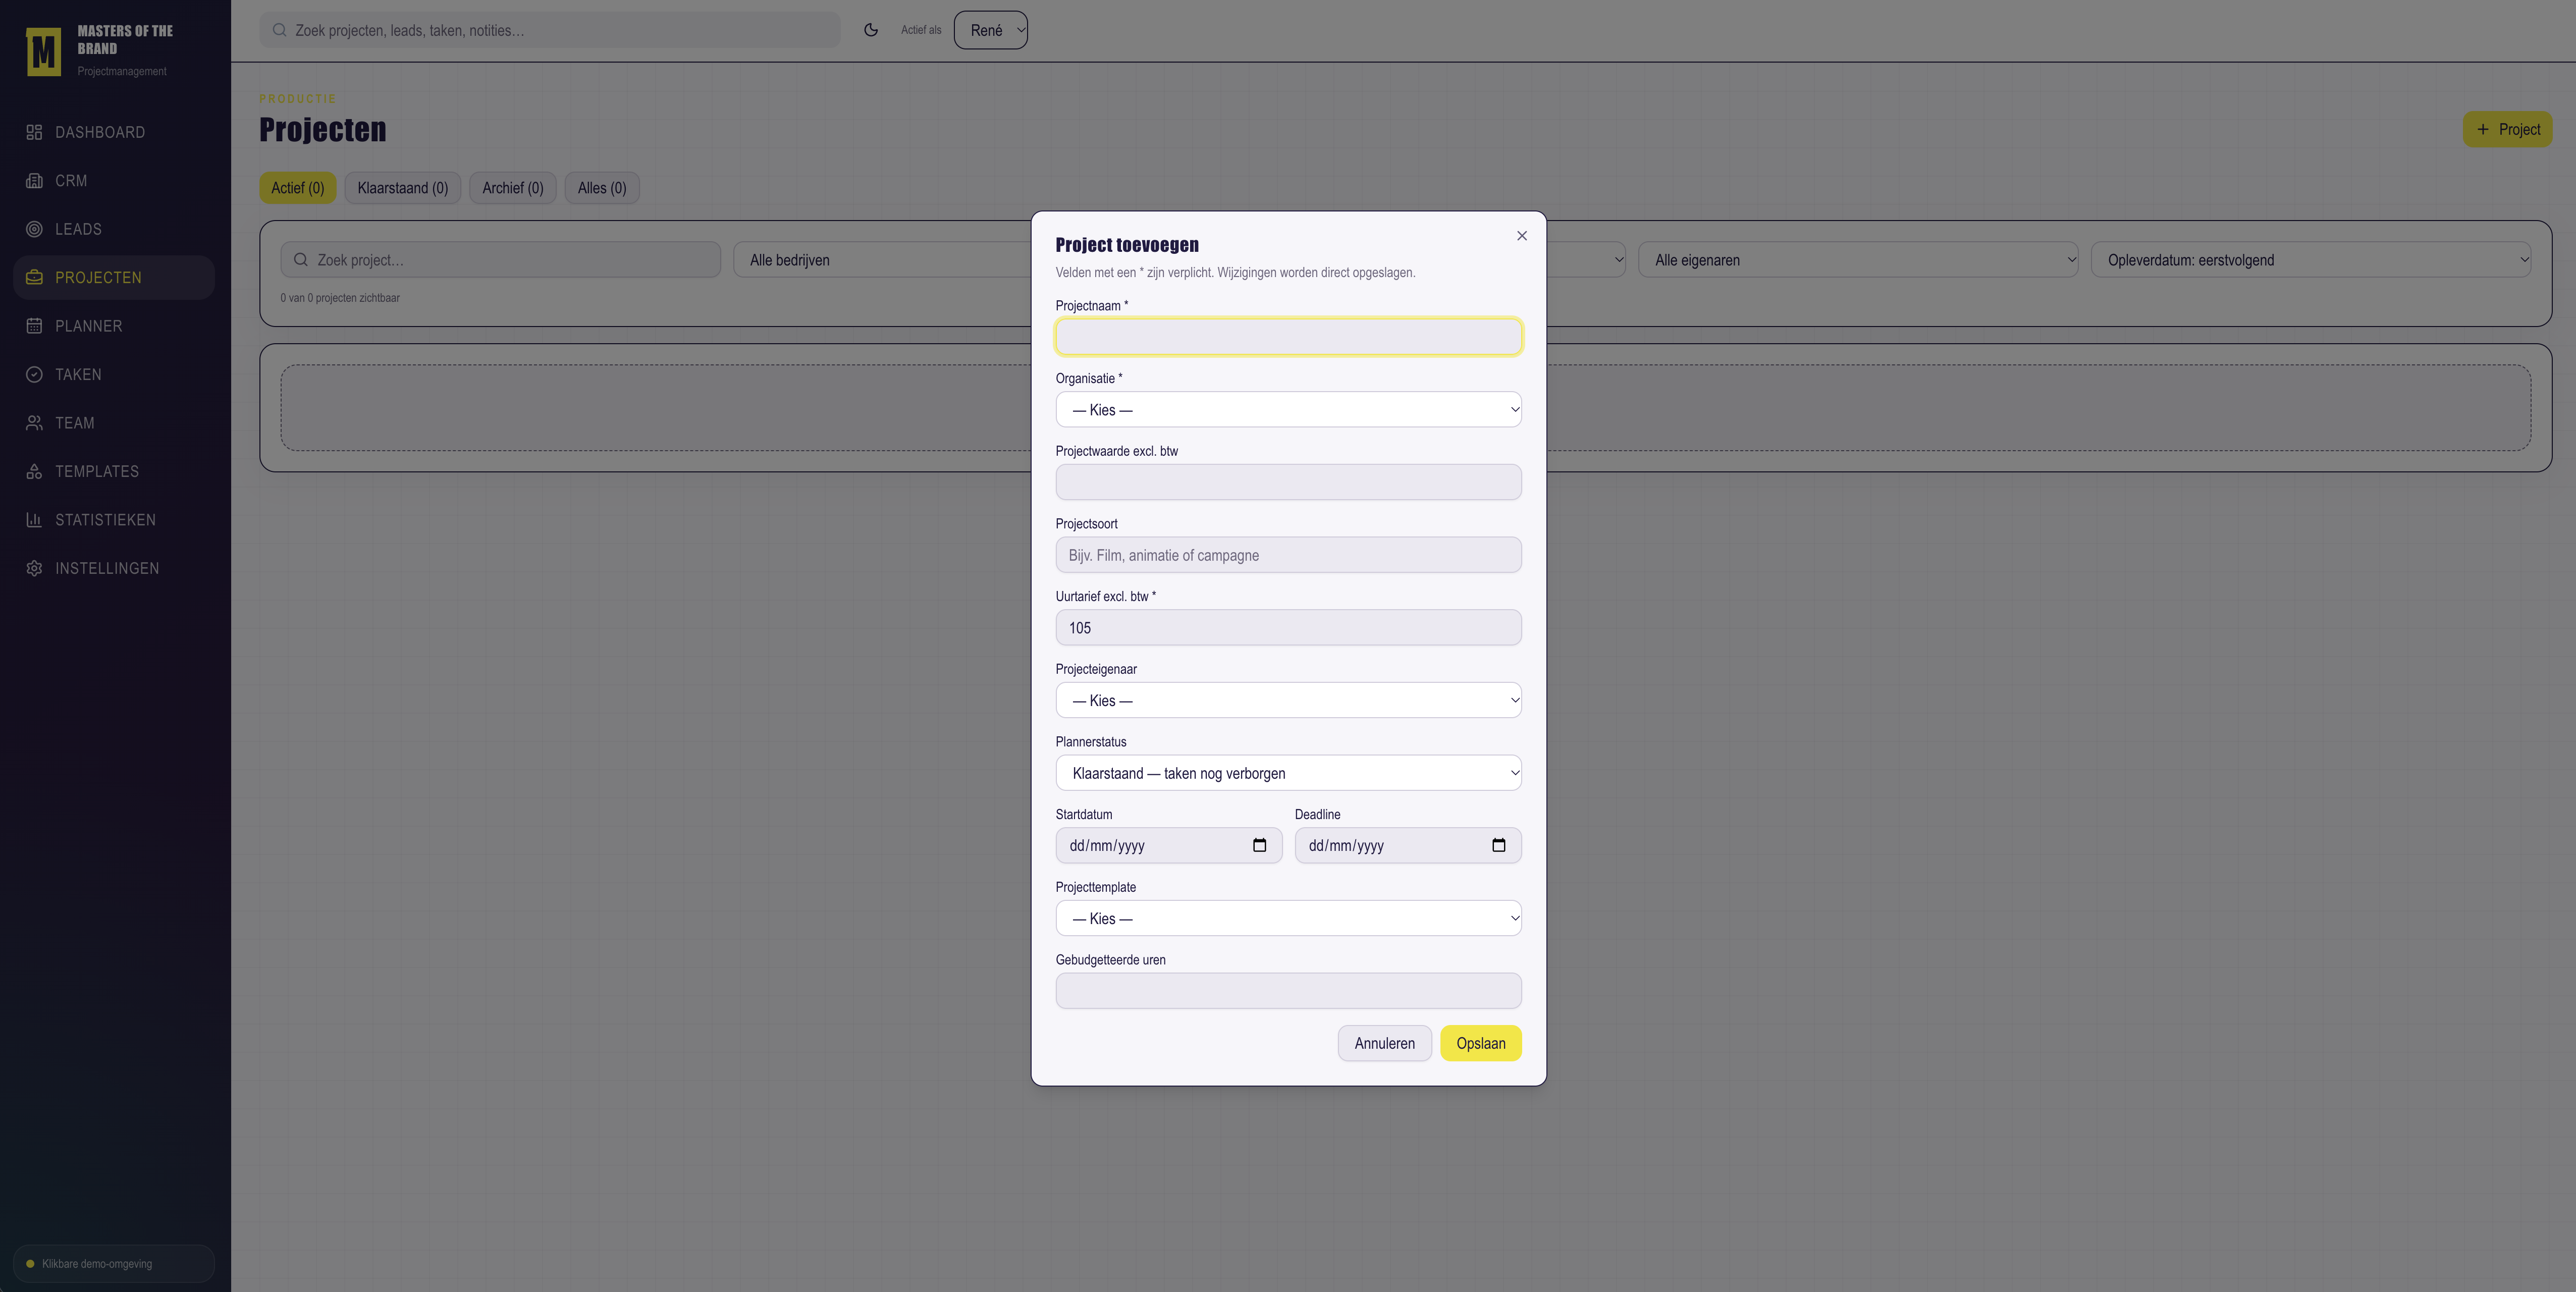The image size is (2576, 1292).
Task: Open the Instellingen gear icon
Action: coord(34,568)
